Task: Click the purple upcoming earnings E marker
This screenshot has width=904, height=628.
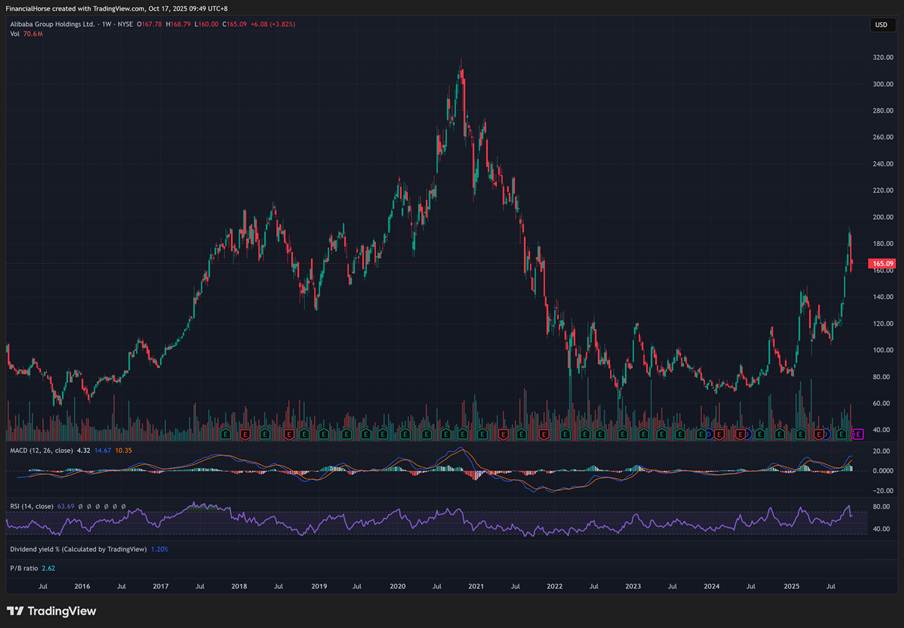Action: (x=857, y=434)
